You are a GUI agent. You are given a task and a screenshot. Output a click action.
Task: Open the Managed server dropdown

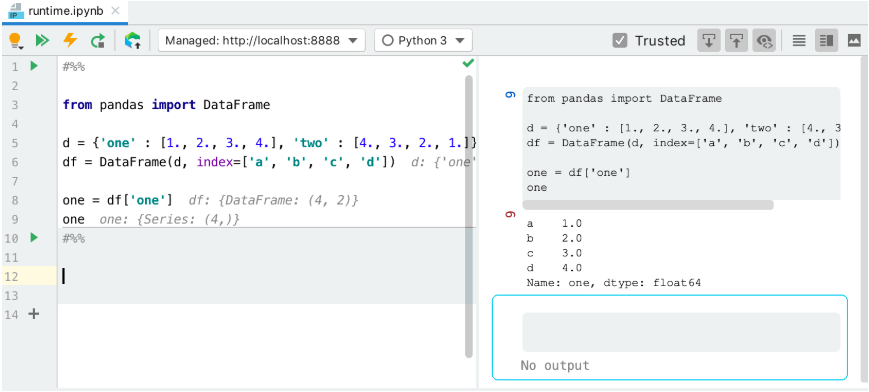coord(262,40)
